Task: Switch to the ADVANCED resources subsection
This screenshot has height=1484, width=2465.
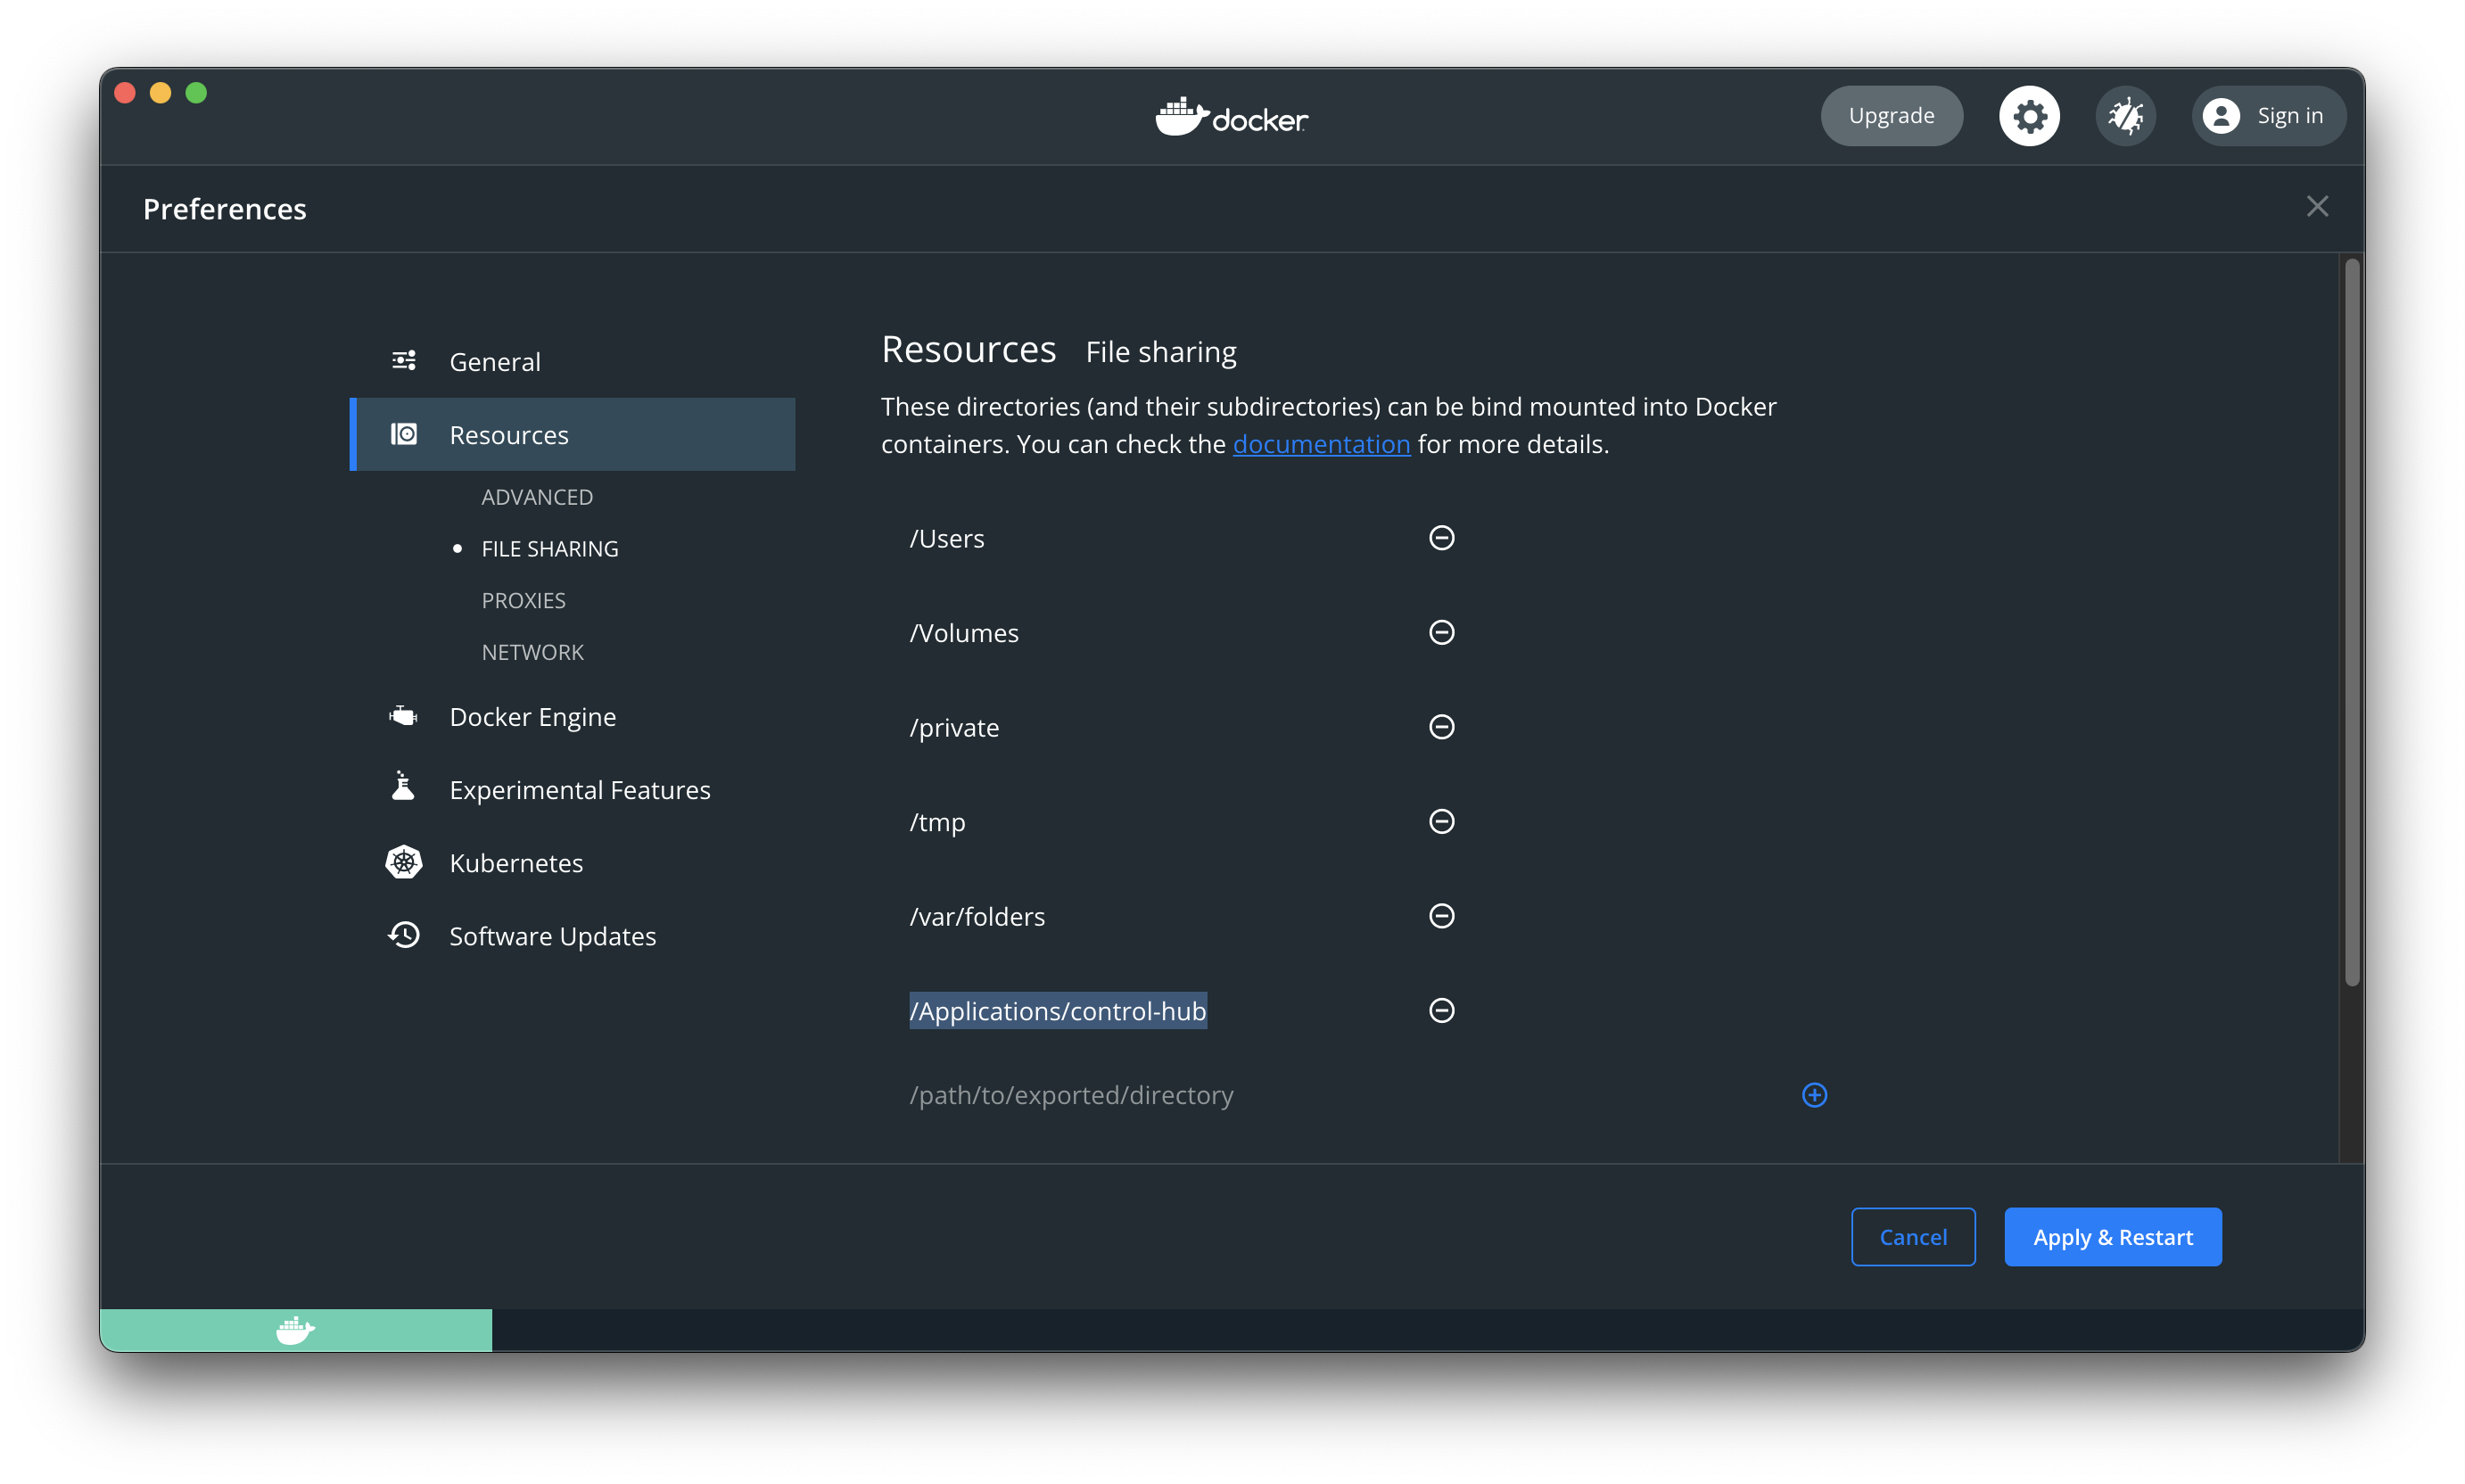Action: click(x=537, y=497)
